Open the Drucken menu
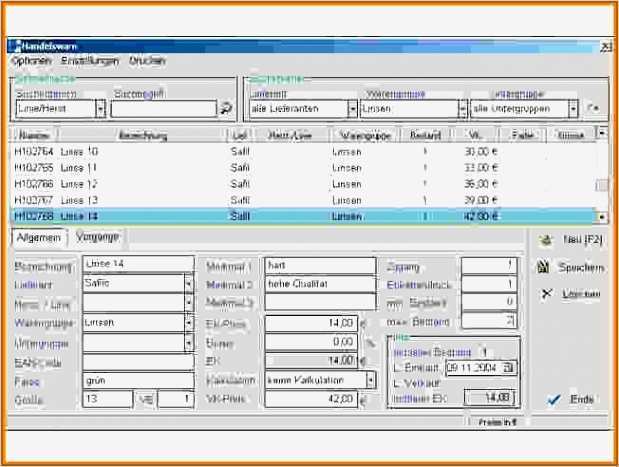The image size is (619, 467). (147, 61)
